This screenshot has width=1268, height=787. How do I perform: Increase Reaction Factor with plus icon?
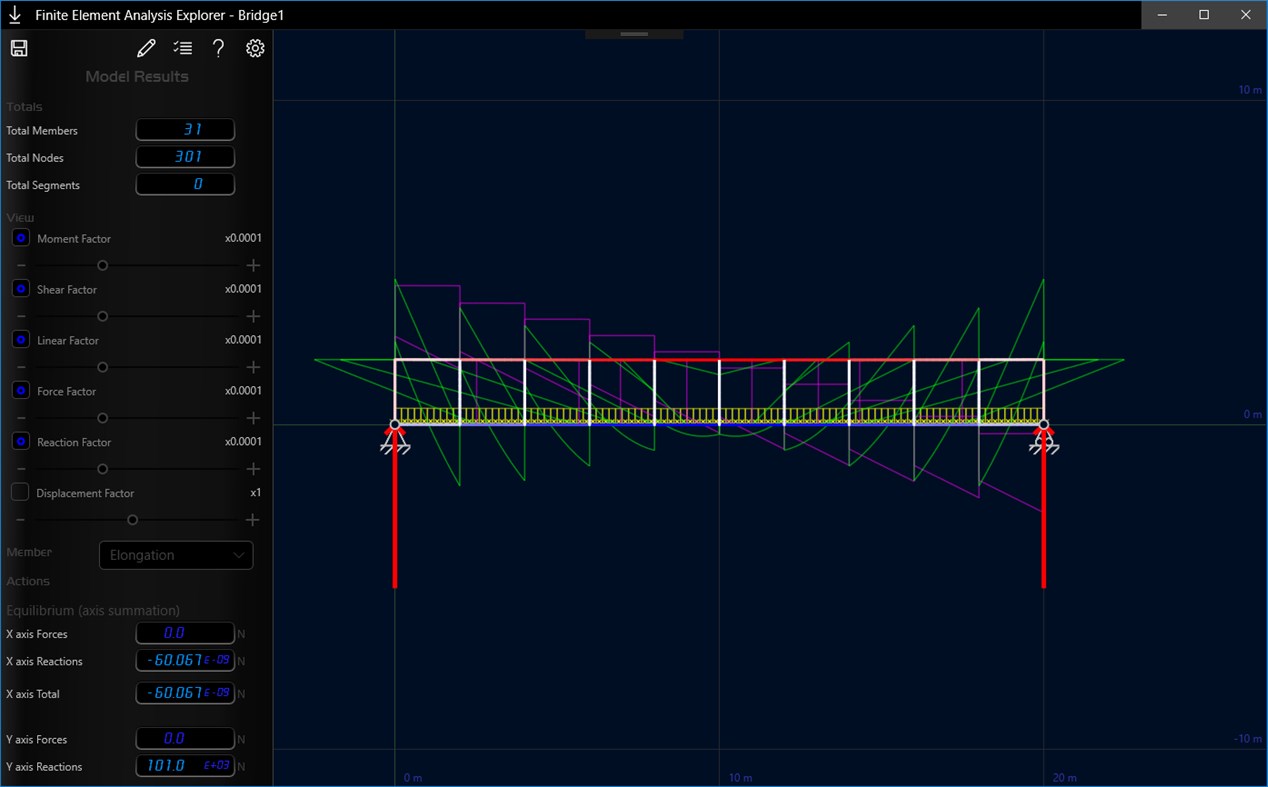coord(253,468)
